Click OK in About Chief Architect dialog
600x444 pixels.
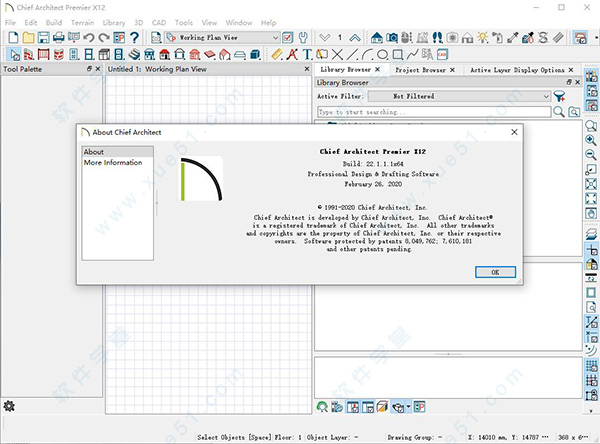[x=495, y=272]
